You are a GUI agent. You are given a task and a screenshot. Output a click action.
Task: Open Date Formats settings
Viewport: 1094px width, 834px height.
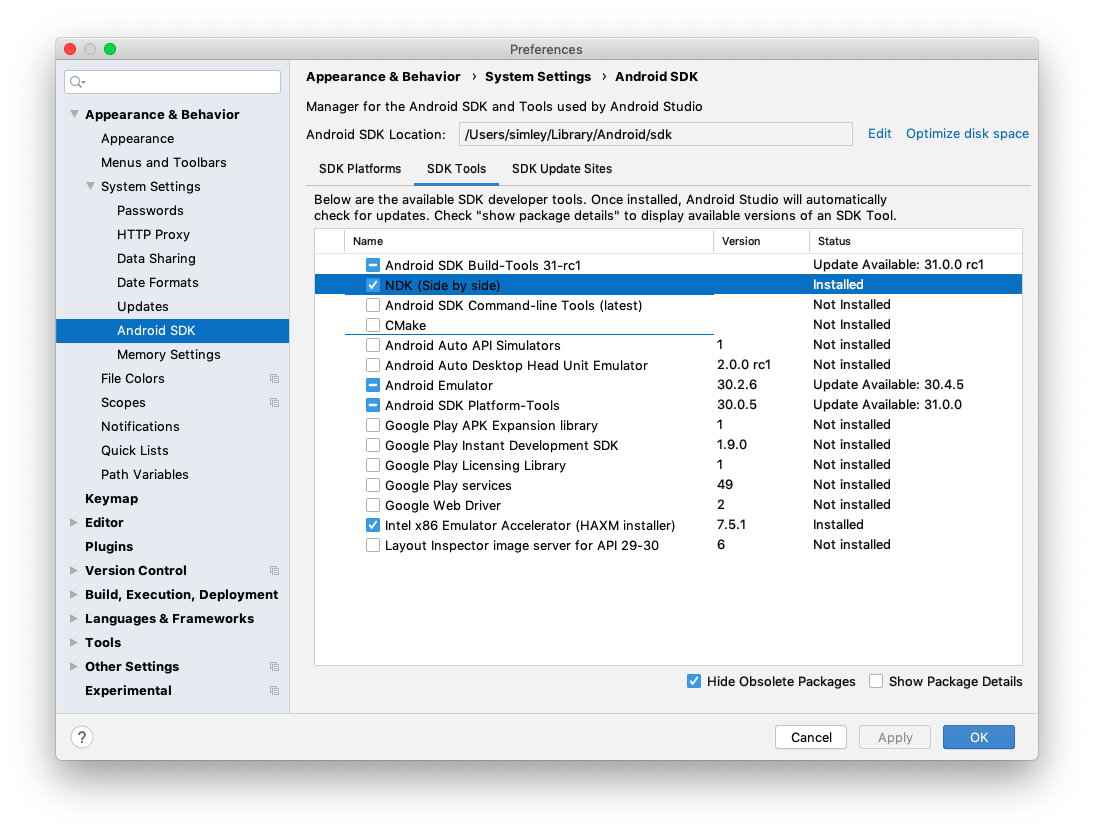(158, 282)
